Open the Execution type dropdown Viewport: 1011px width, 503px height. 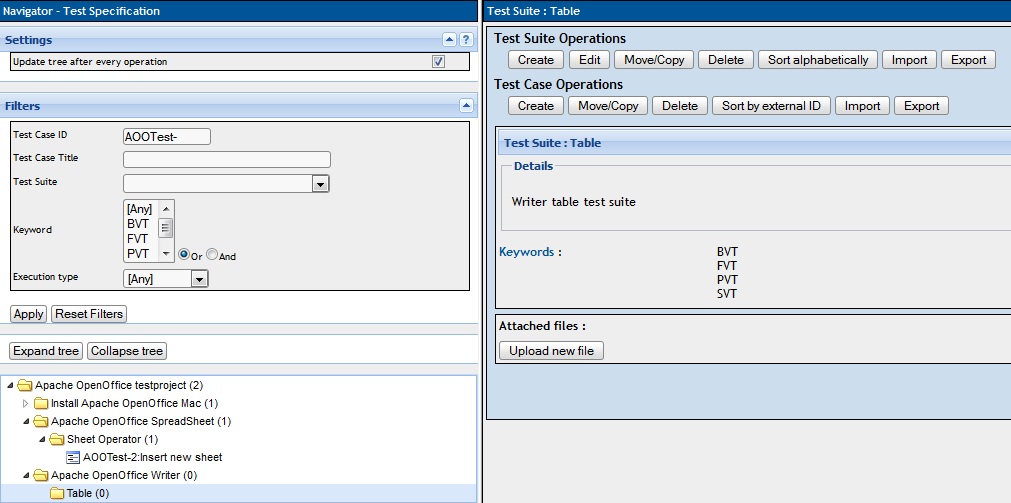(199, 279)
